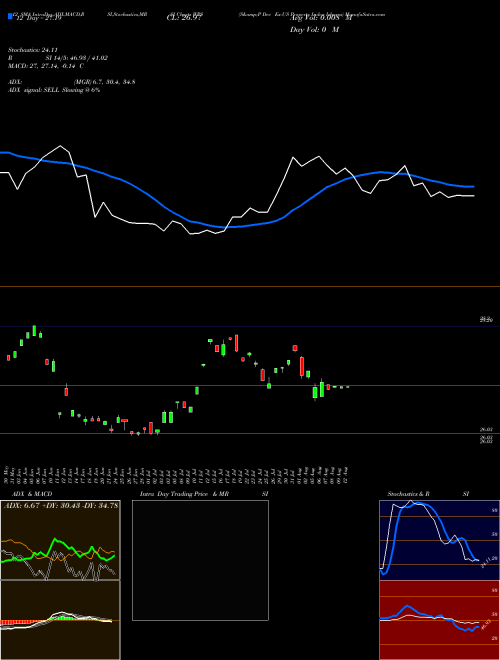The height and width of the screenshot is (660, 500).
Task: Click the RSI 14/5 value line
Action: click(x=58, y=58)
